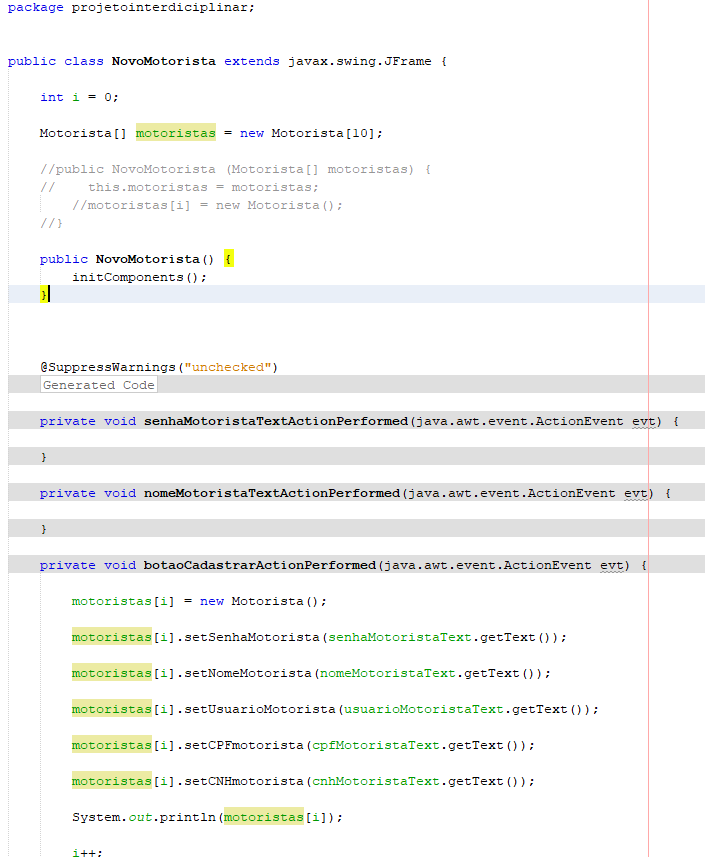Select the NovoMotorista class name in class declaration
705x857 pixels.
point(163,61)
